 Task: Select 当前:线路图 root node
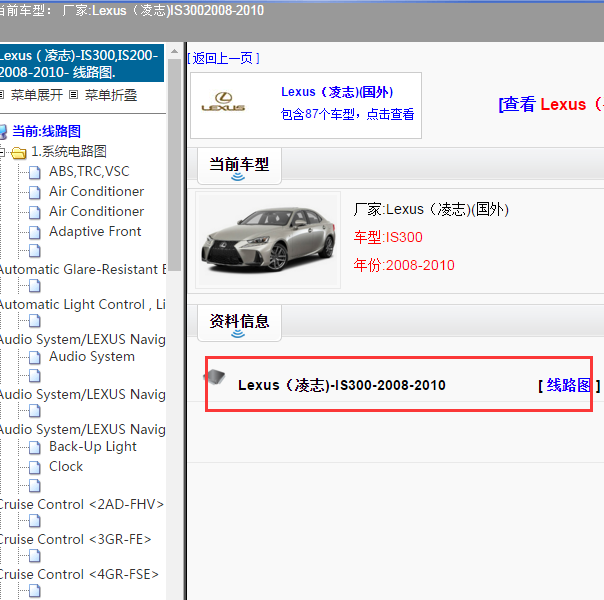pos(46,131)
